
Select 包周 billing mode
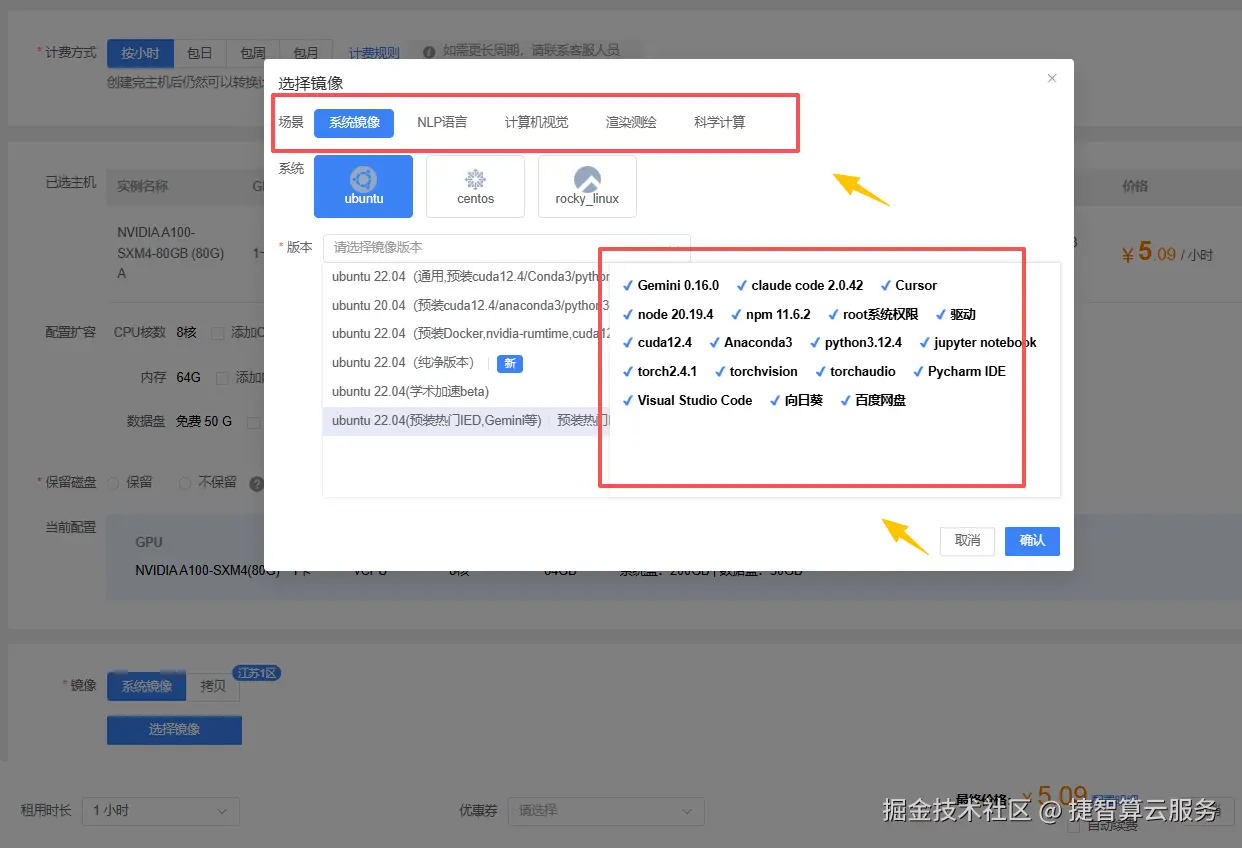pos(253,53)
